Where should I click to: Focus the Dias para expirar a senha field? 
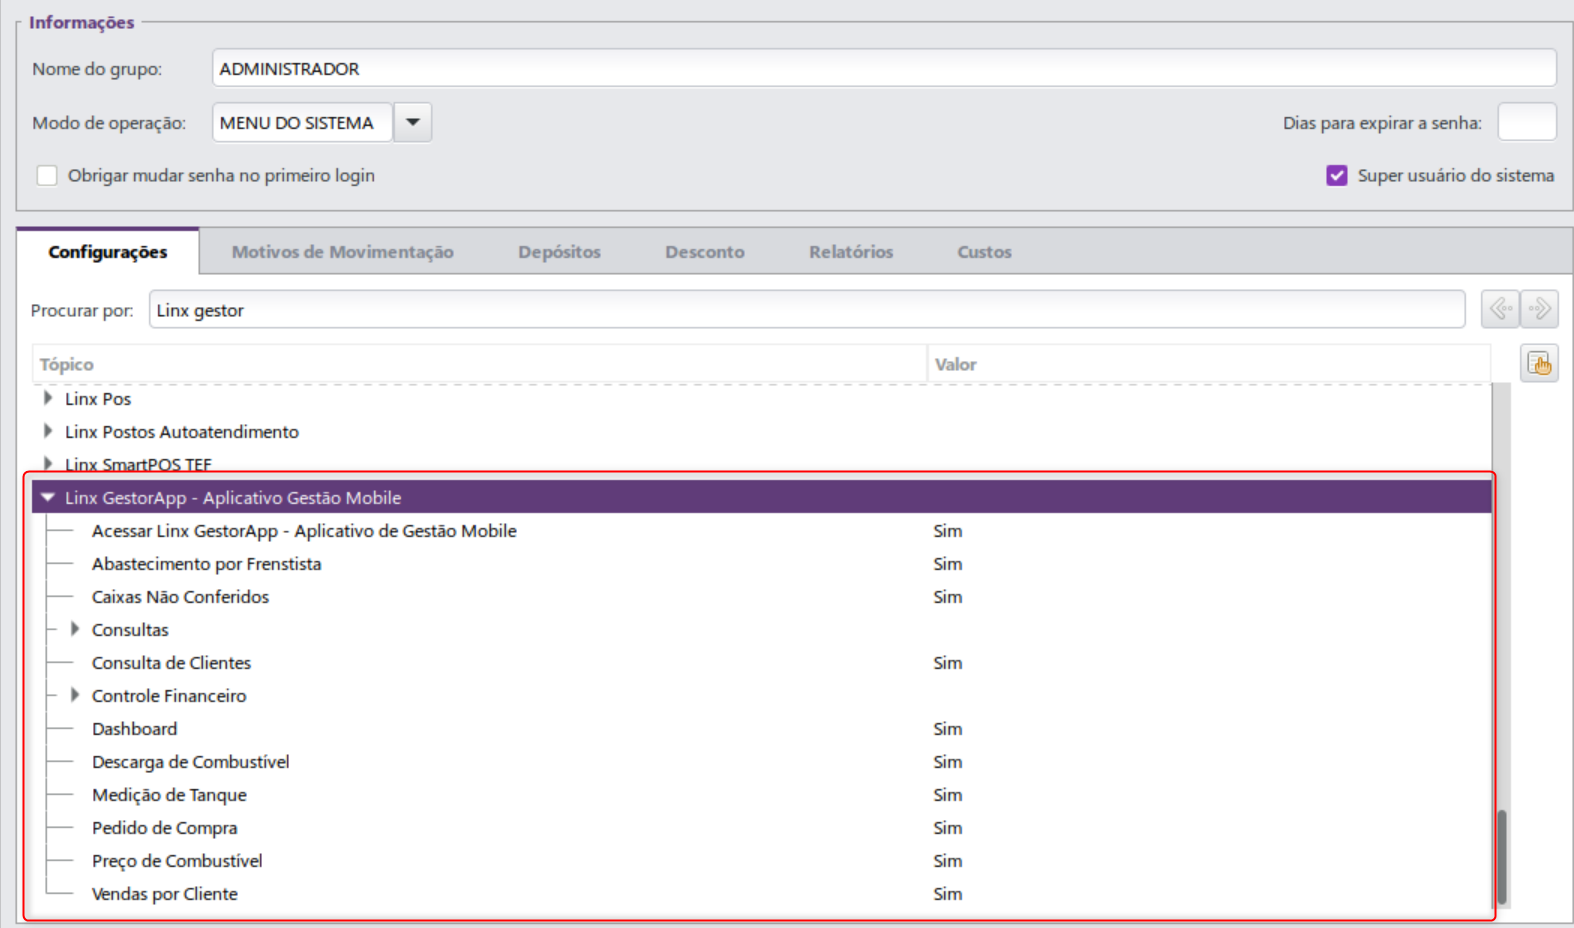1527,122
